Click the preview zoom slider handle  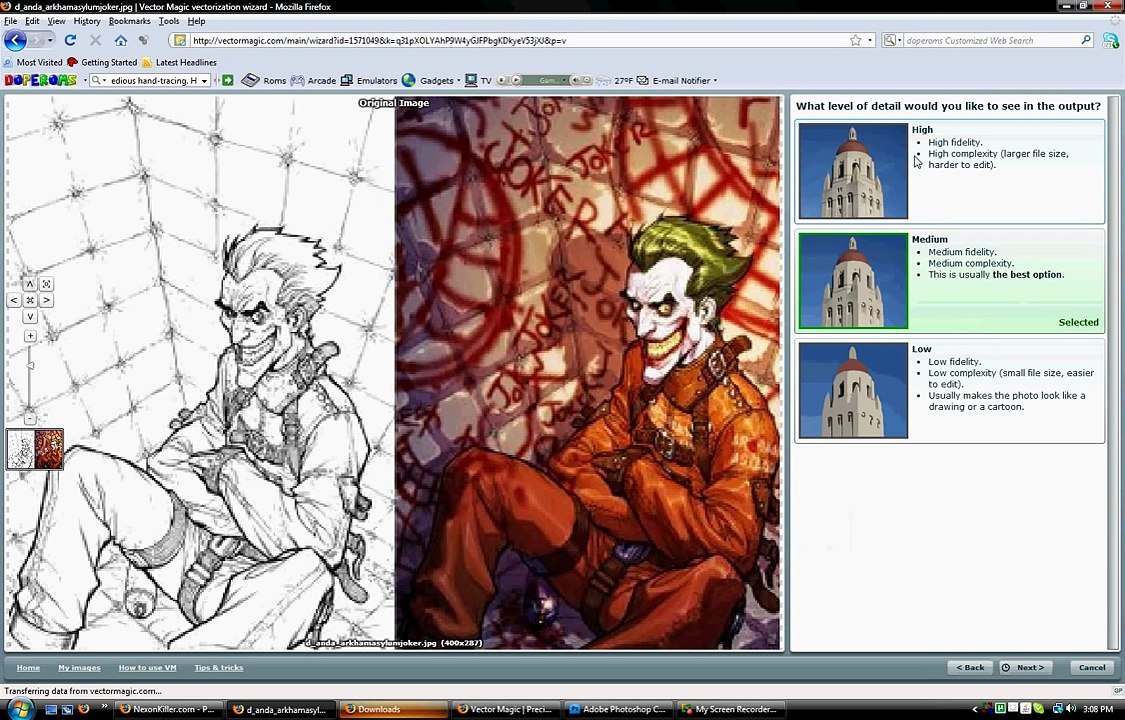[30, 366]
